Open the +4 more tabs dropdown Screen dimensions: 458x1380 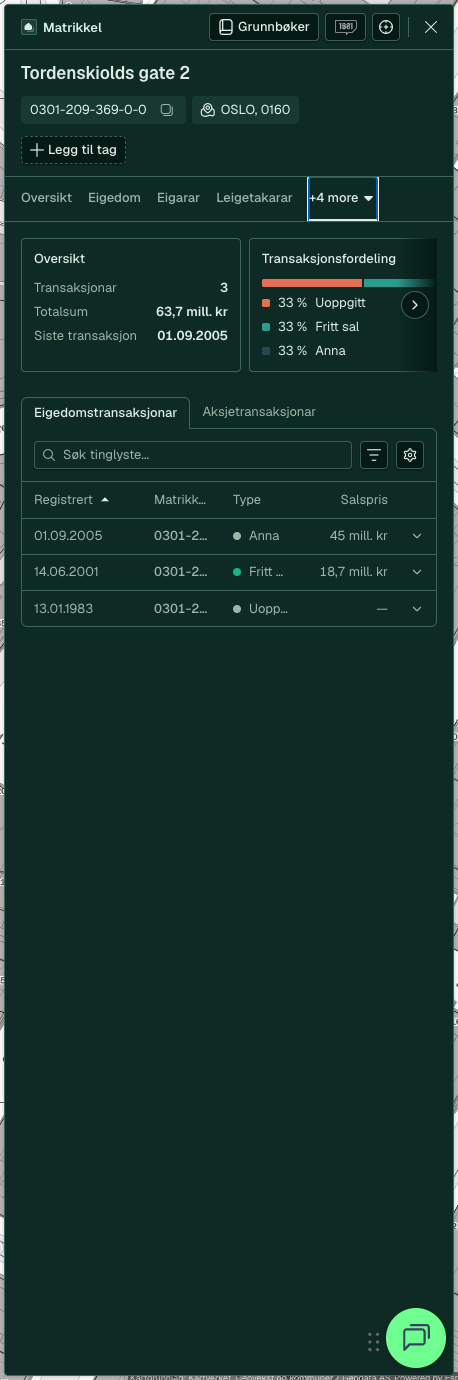pos(342,198)
